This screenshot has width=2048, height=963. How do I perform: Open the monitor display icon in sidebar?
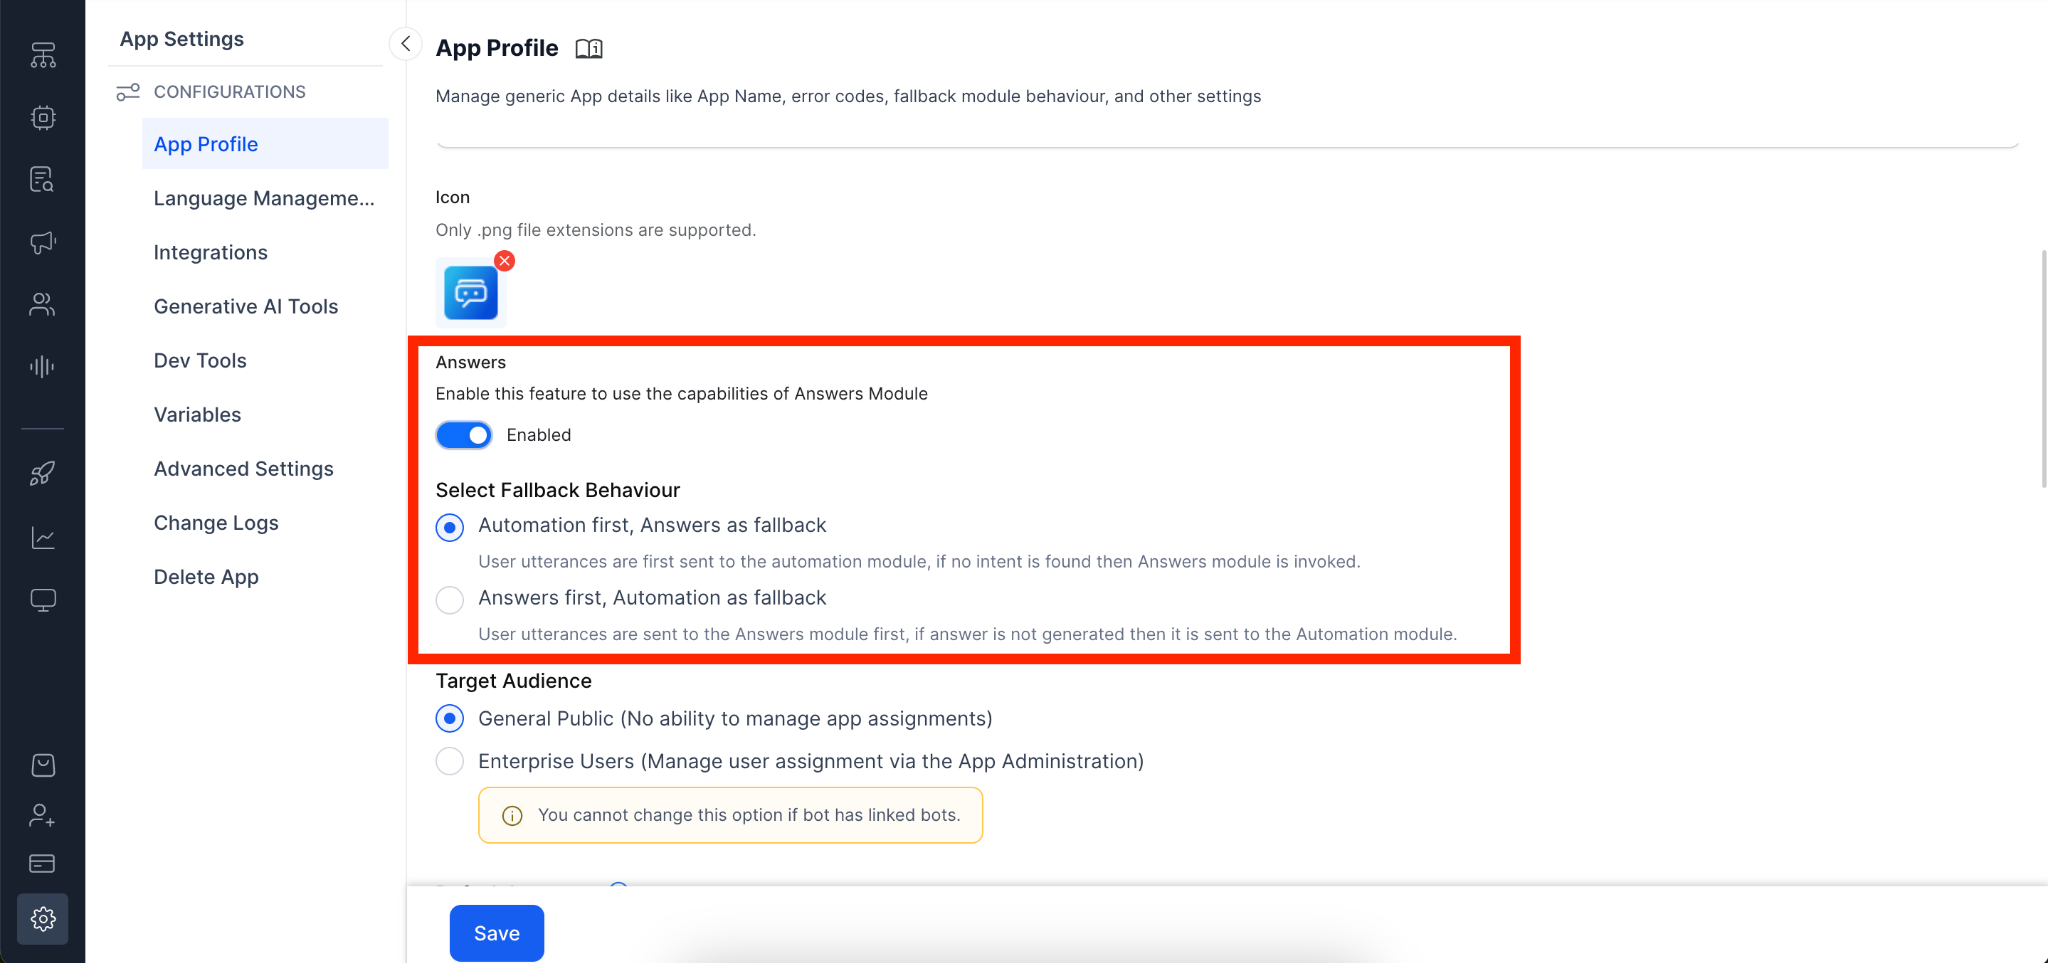pyautogui.click(x=42, y=600)
